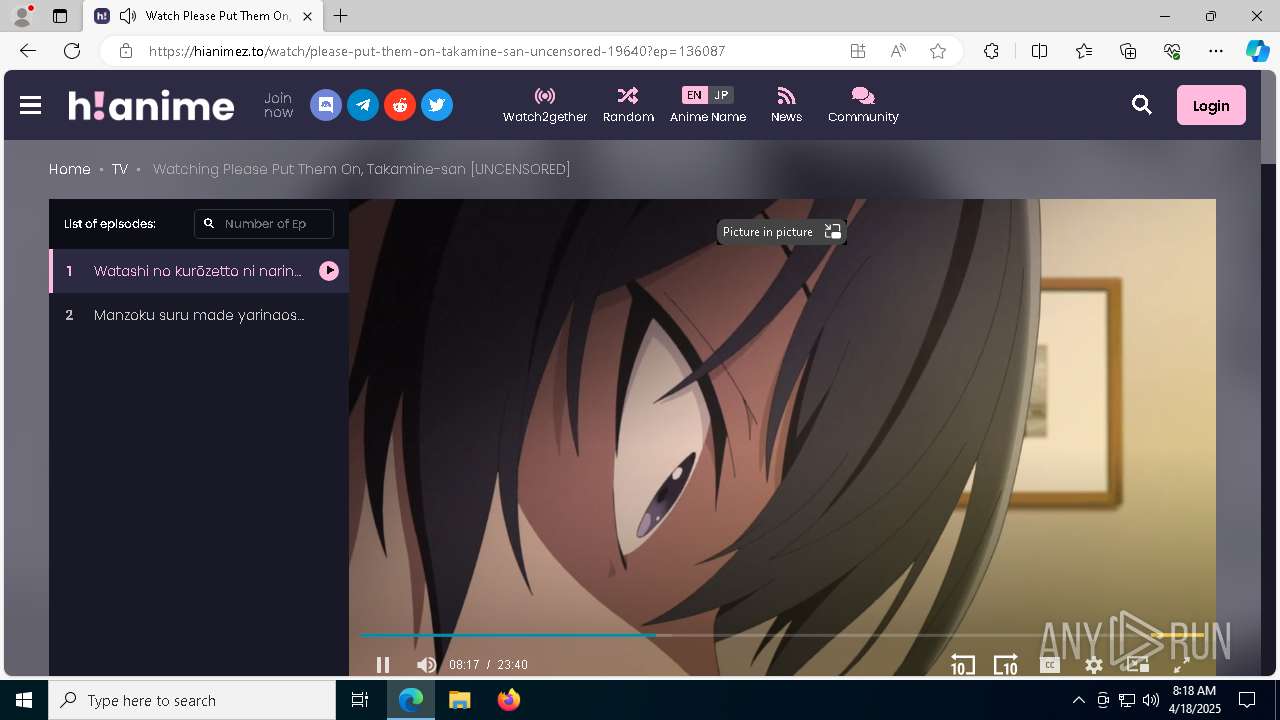The image size is (1280, 720).
Task: Open the Windows Start menu
Action: point(24,700)
